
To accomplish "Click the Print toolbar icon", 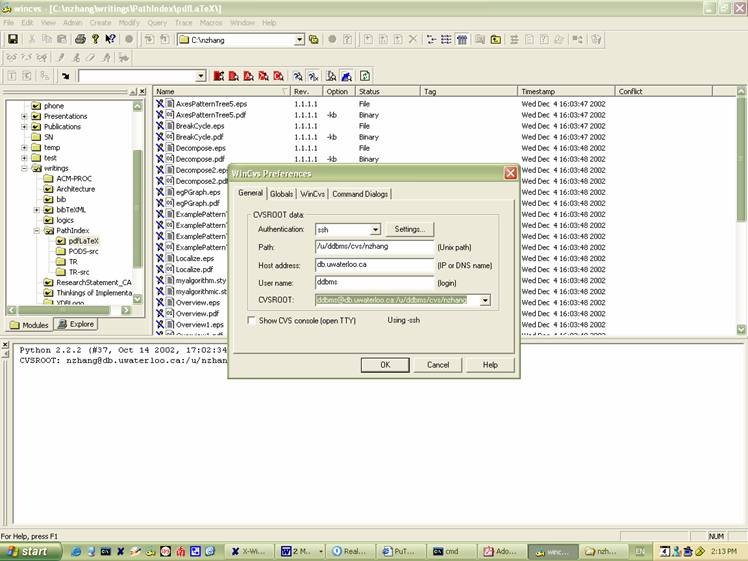I will point(80,39).
